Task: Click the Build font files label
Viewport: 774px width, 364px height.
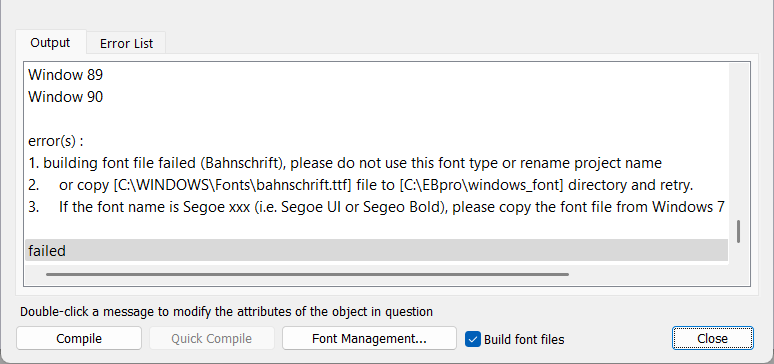Action: 524,339
